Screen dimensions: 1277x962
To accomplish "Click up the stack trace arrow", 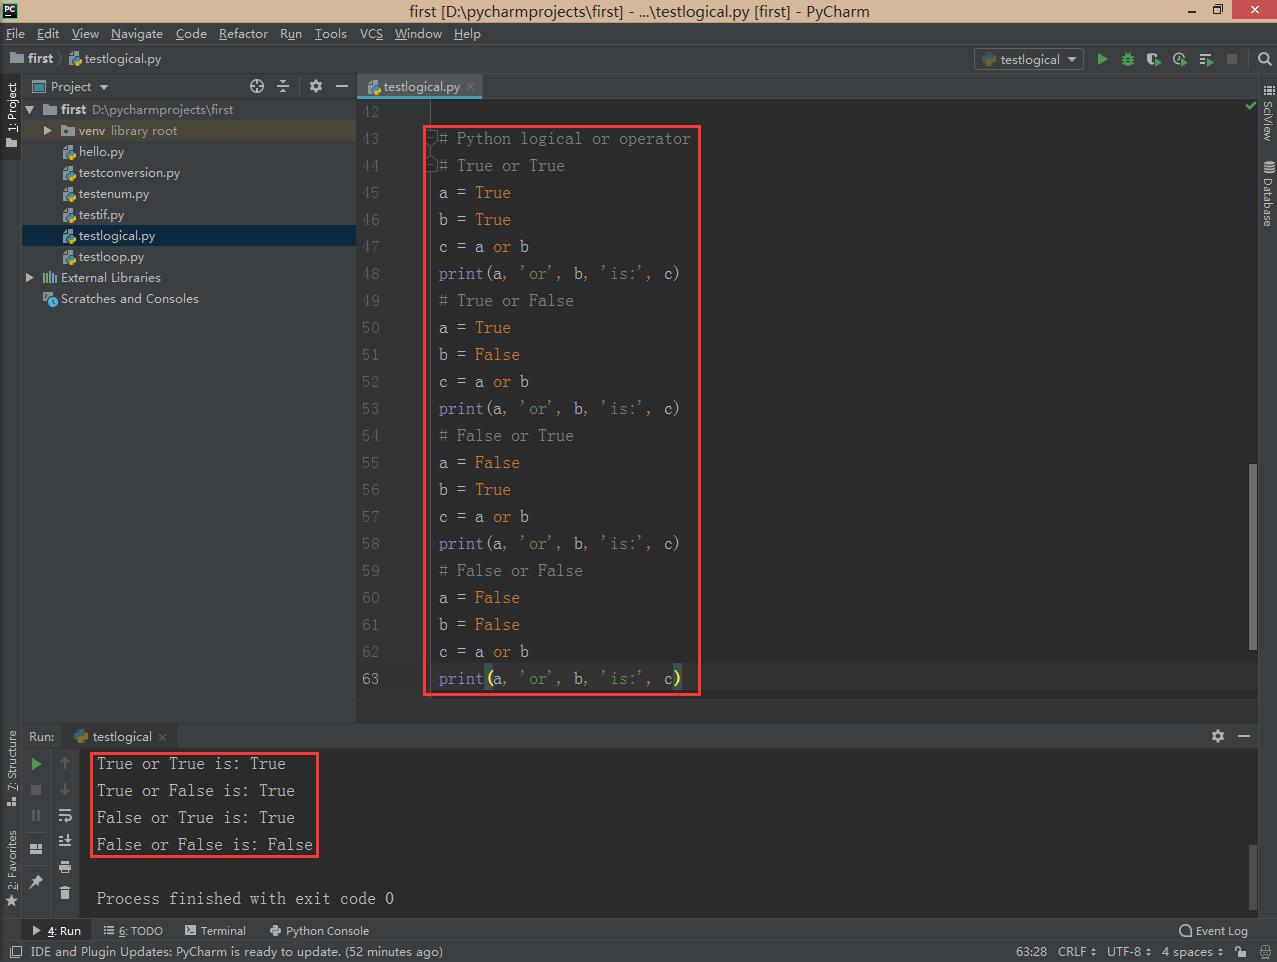I will pyautogui.click(x=65, y=763).
